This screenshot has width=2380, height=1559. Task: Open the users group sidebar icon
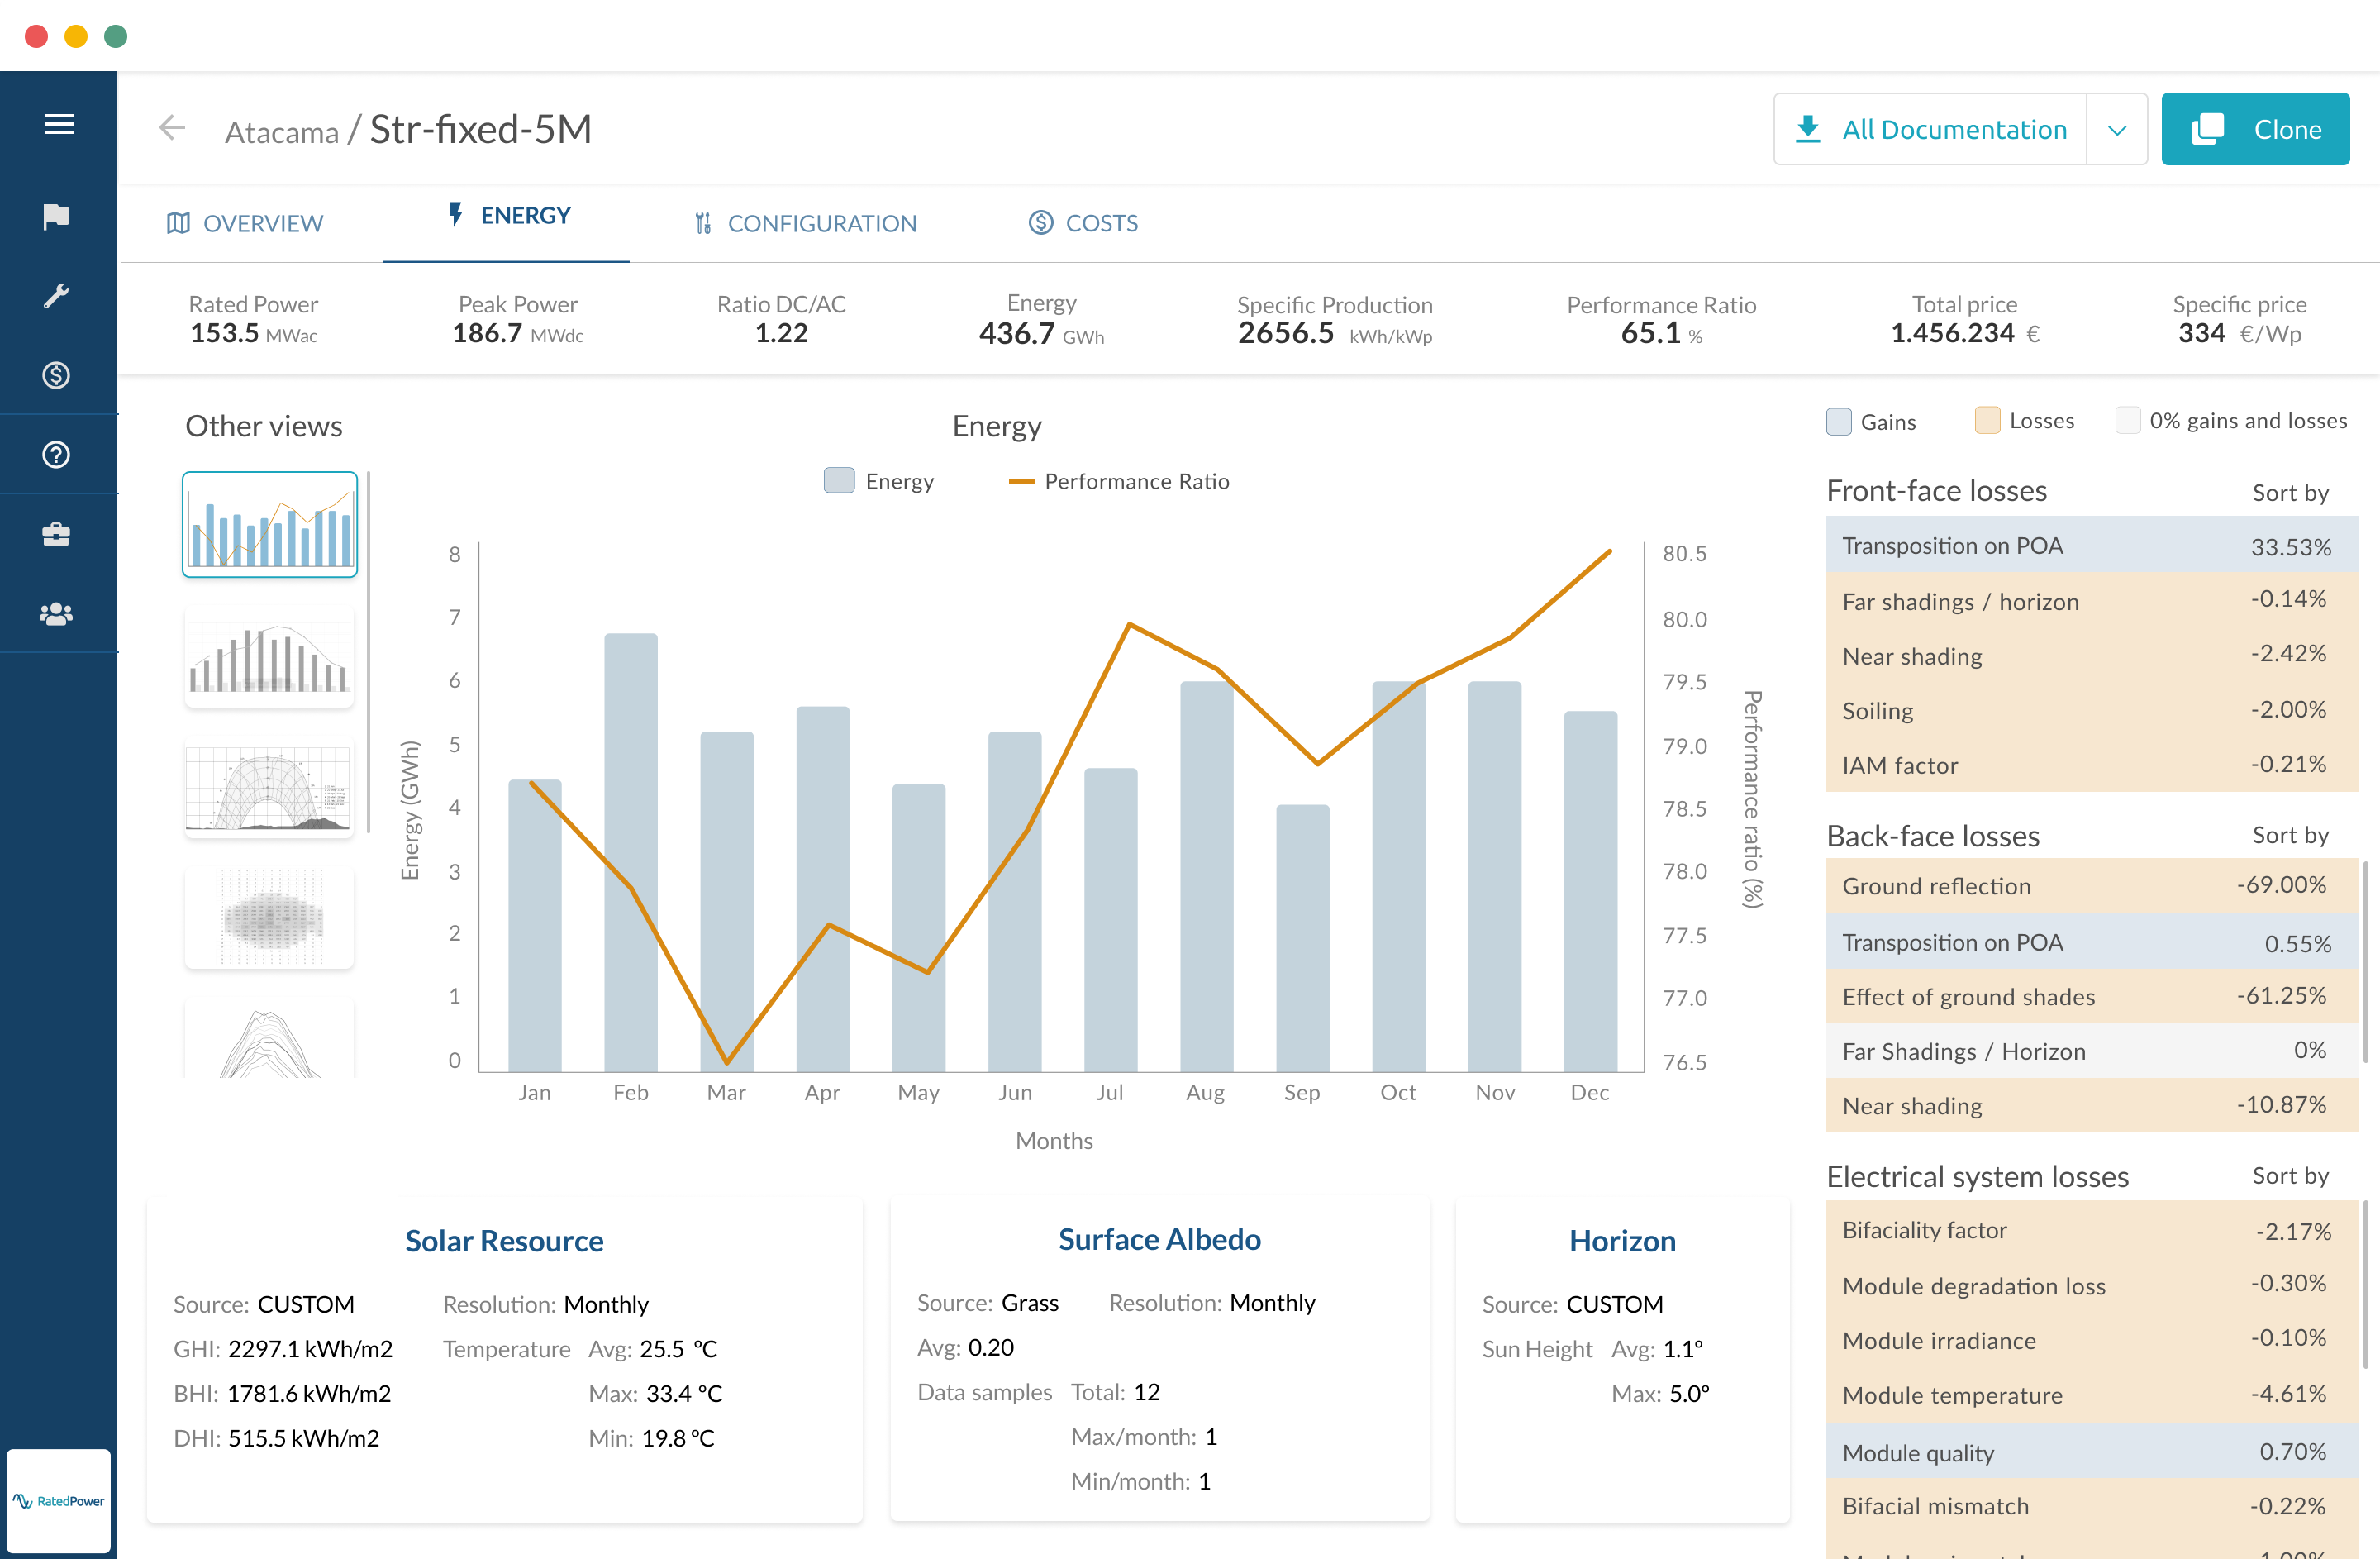(x=57, y=614)
